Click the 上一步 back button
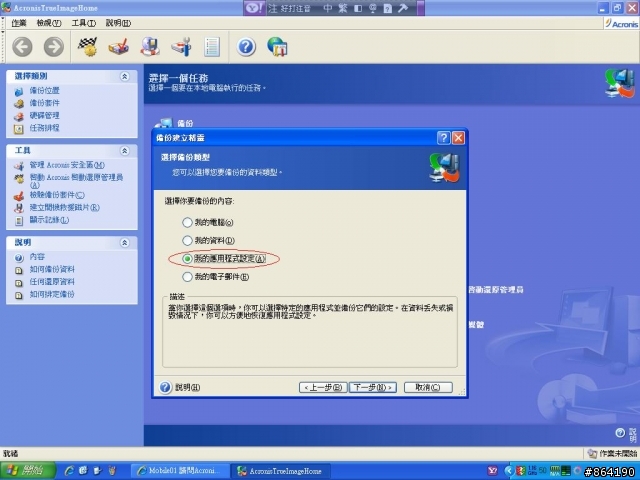640x480 pixels. coord(323,387)
